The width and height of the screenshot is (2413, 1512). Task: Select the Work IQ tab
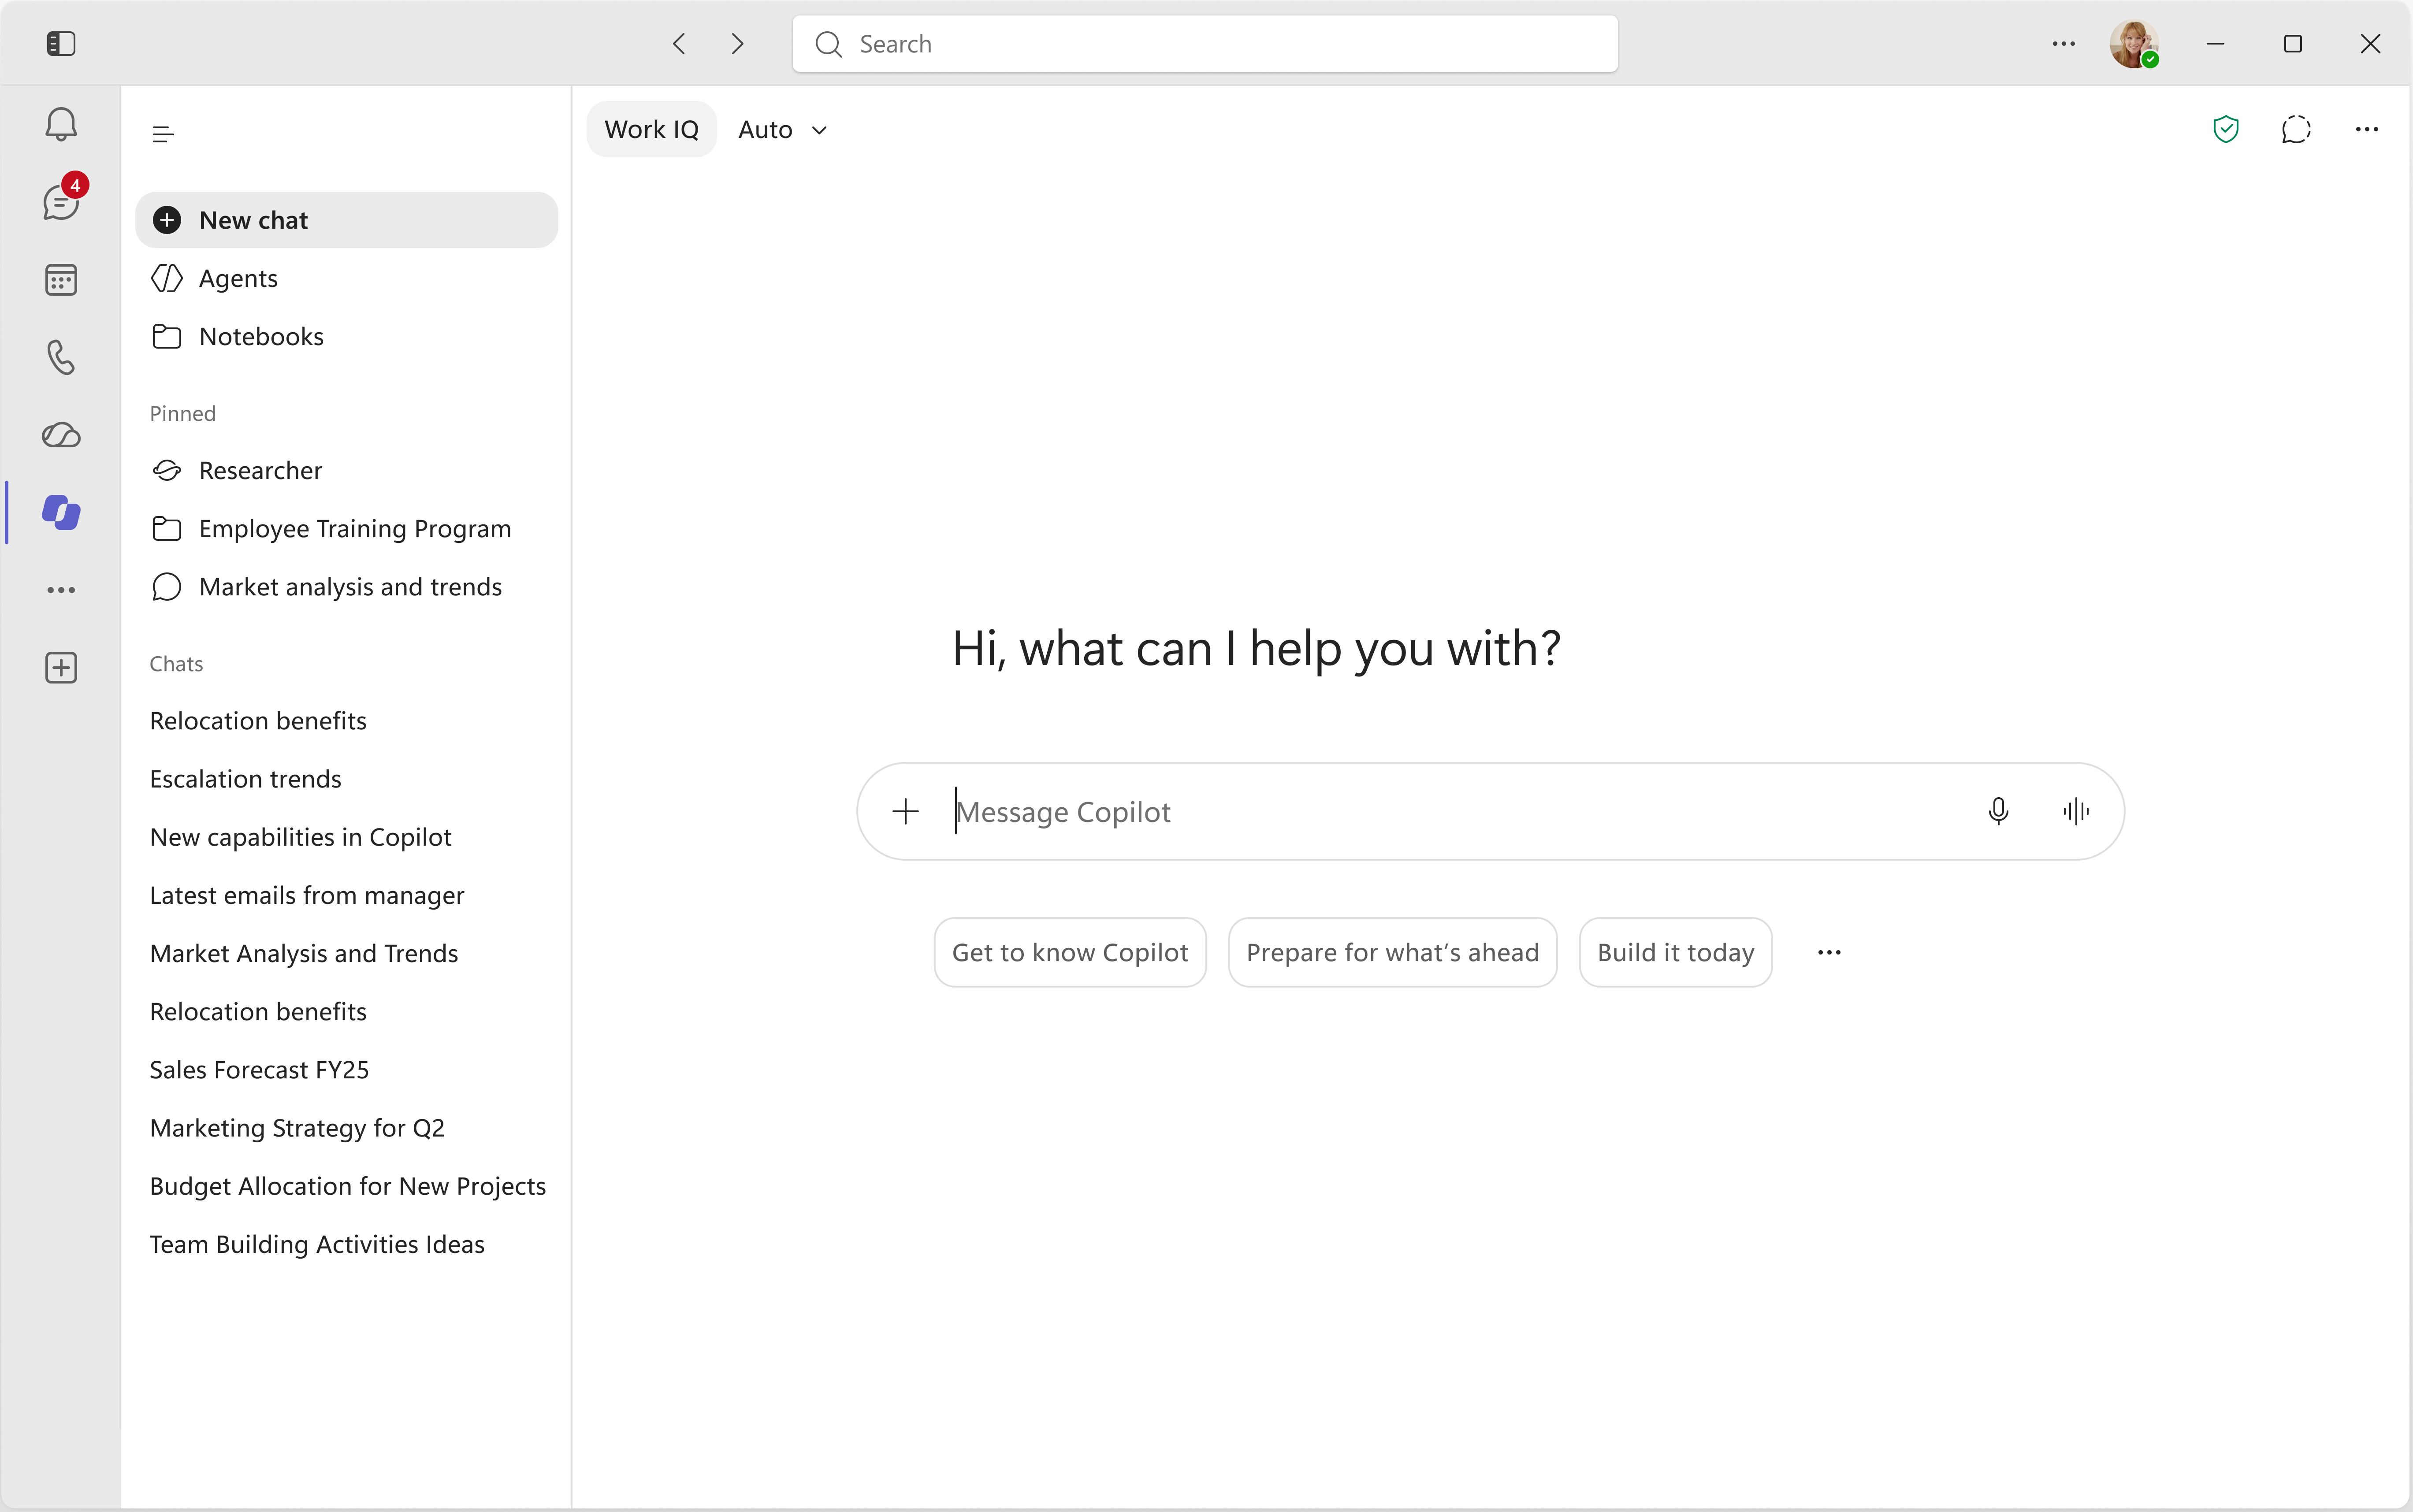pyautogui.click(x=651, y=130)
